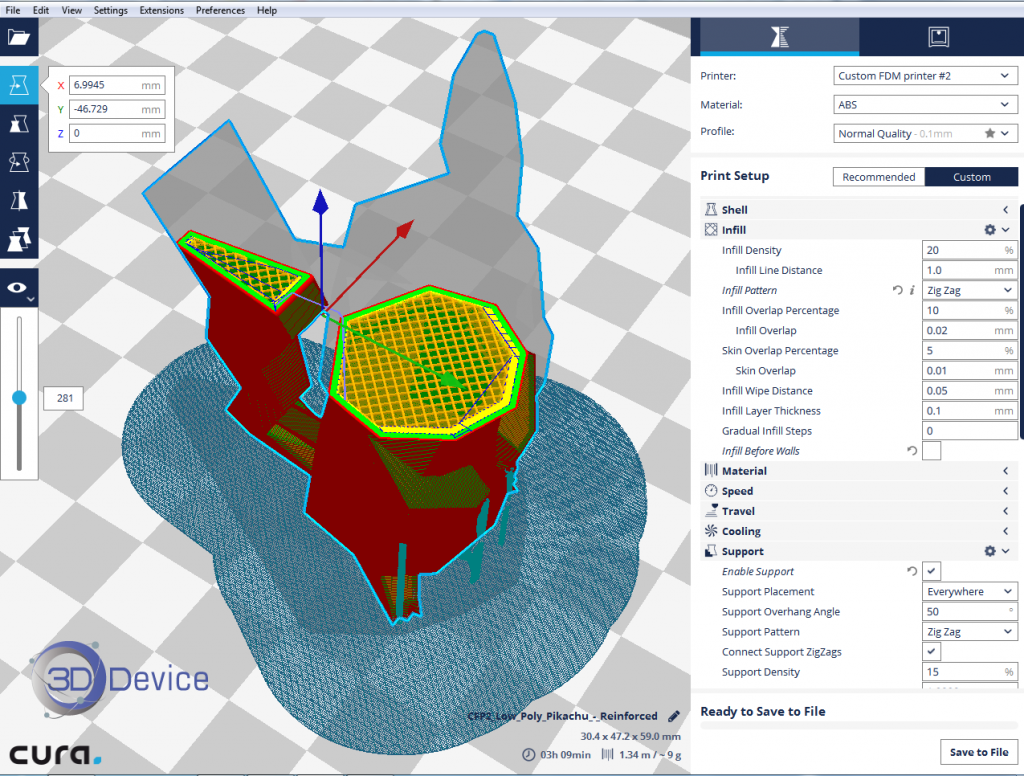Select the Mirror tool
The image size is (1024, 776).
coord(19,201)
